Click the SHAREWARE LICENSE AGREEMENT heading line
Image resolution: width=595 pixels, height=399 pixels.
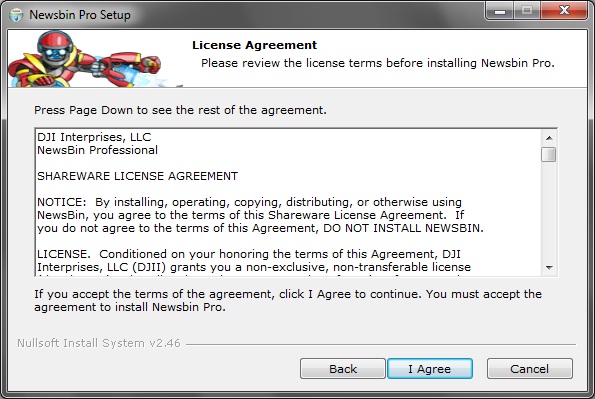click(x=137, y=176)
